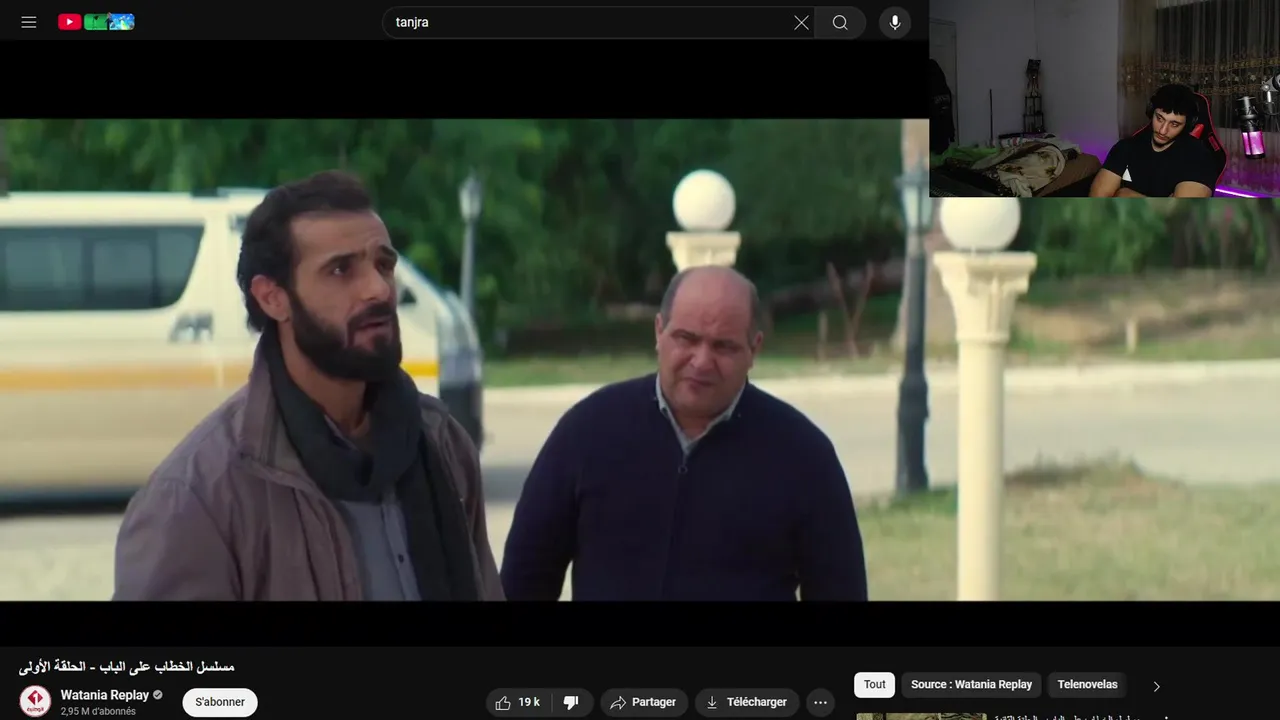Open the Watania Replay channel avatar
This screenshot has width=1280, height=720.
coord(35,701)
